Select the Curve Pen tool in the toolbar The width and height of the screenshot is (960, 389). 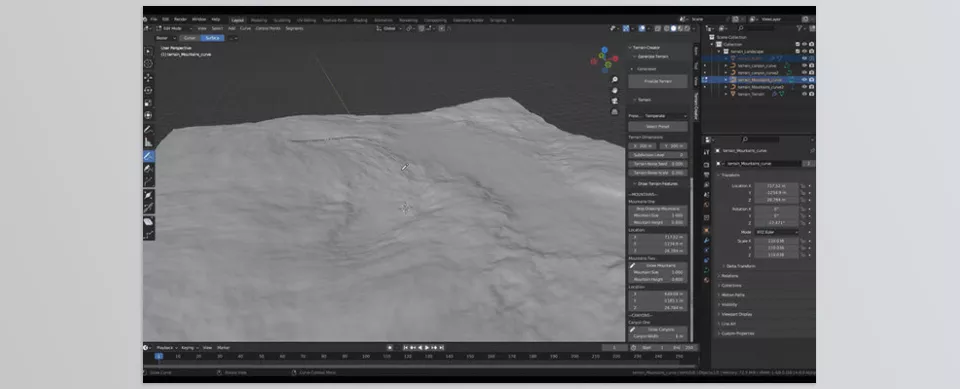pos(148,168)
